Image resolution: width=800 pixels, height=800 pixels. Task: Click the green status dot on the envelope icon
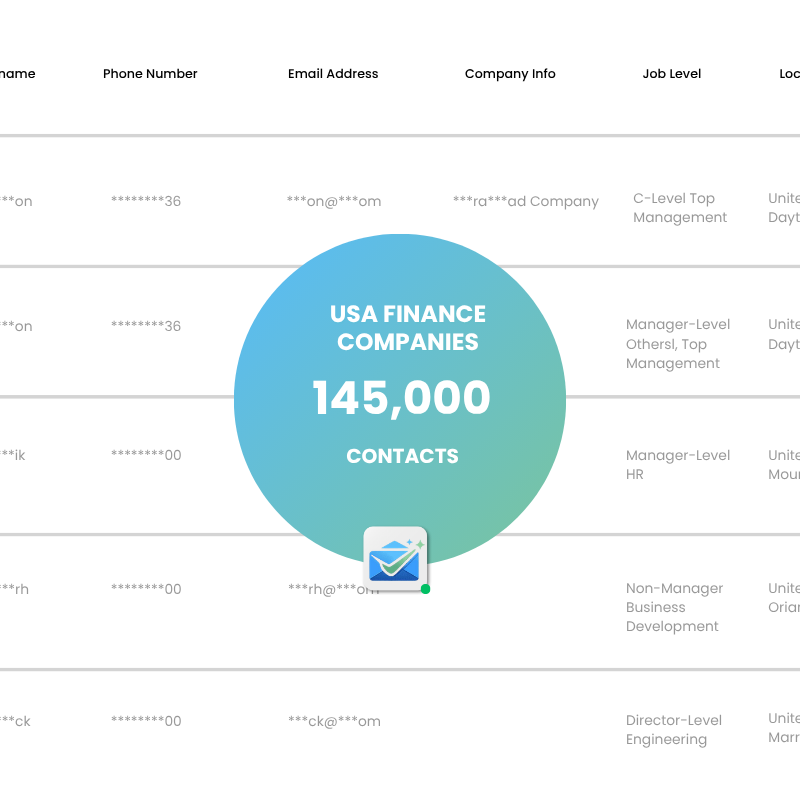point(425,589)
